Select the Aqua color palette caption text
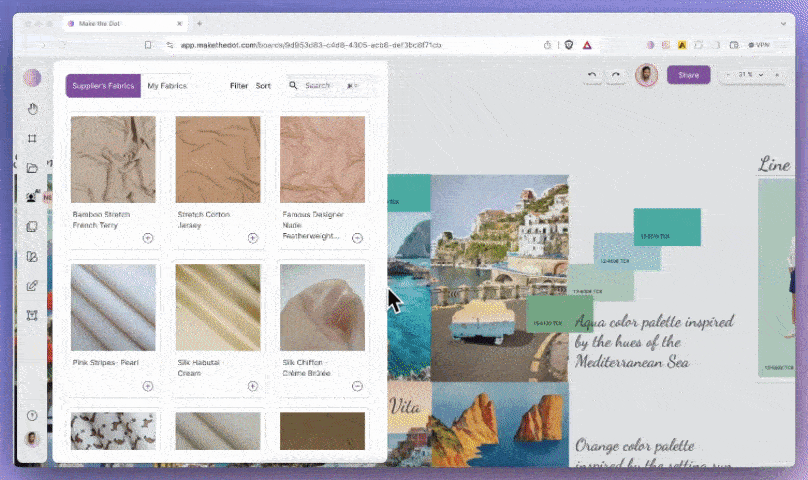 pos(654,342)
